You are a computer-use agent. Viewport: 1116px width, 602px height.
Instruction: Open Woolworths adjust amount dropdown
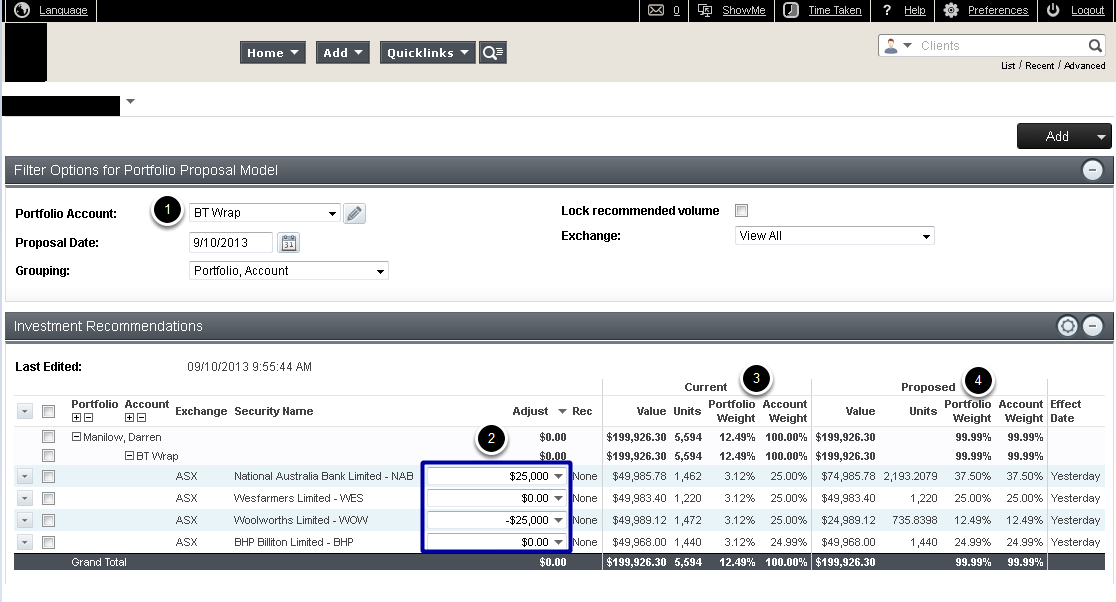(559, 520)
